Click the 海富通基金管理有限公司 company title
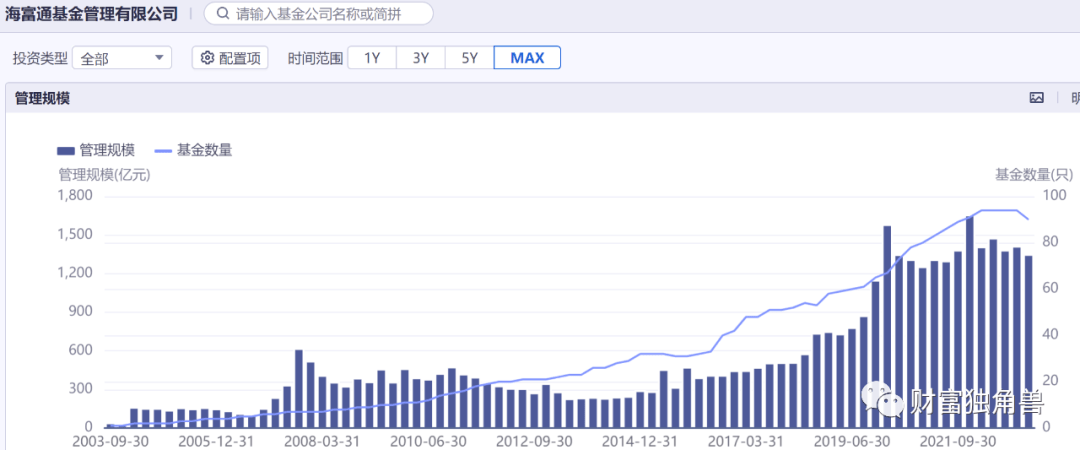This screenshot has width=1080, height=450. [x=92, y=13]
